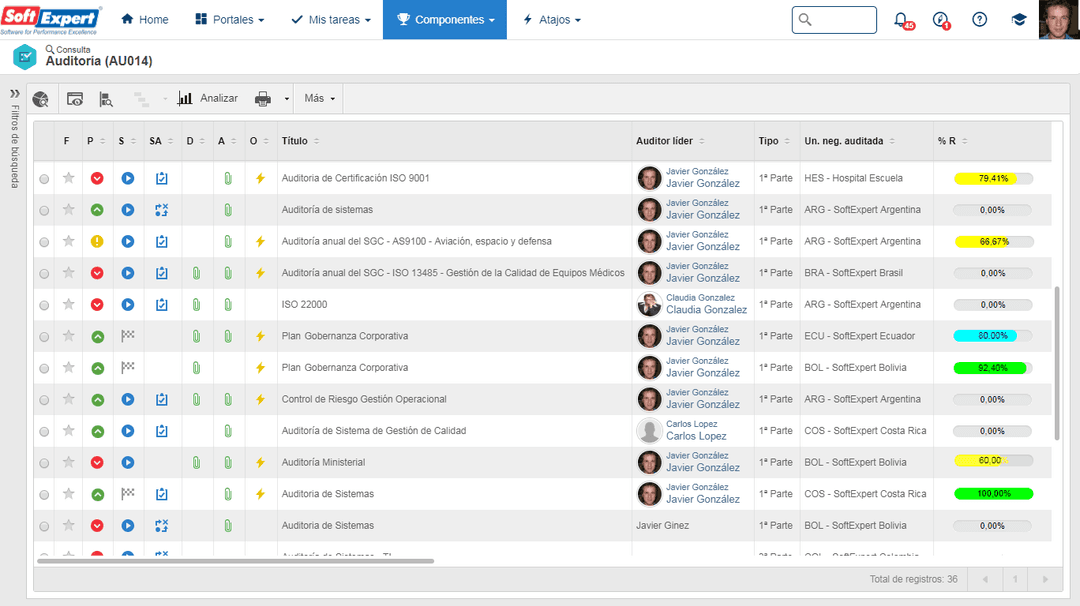Open the notifications bell icon

tap(901, 20)
